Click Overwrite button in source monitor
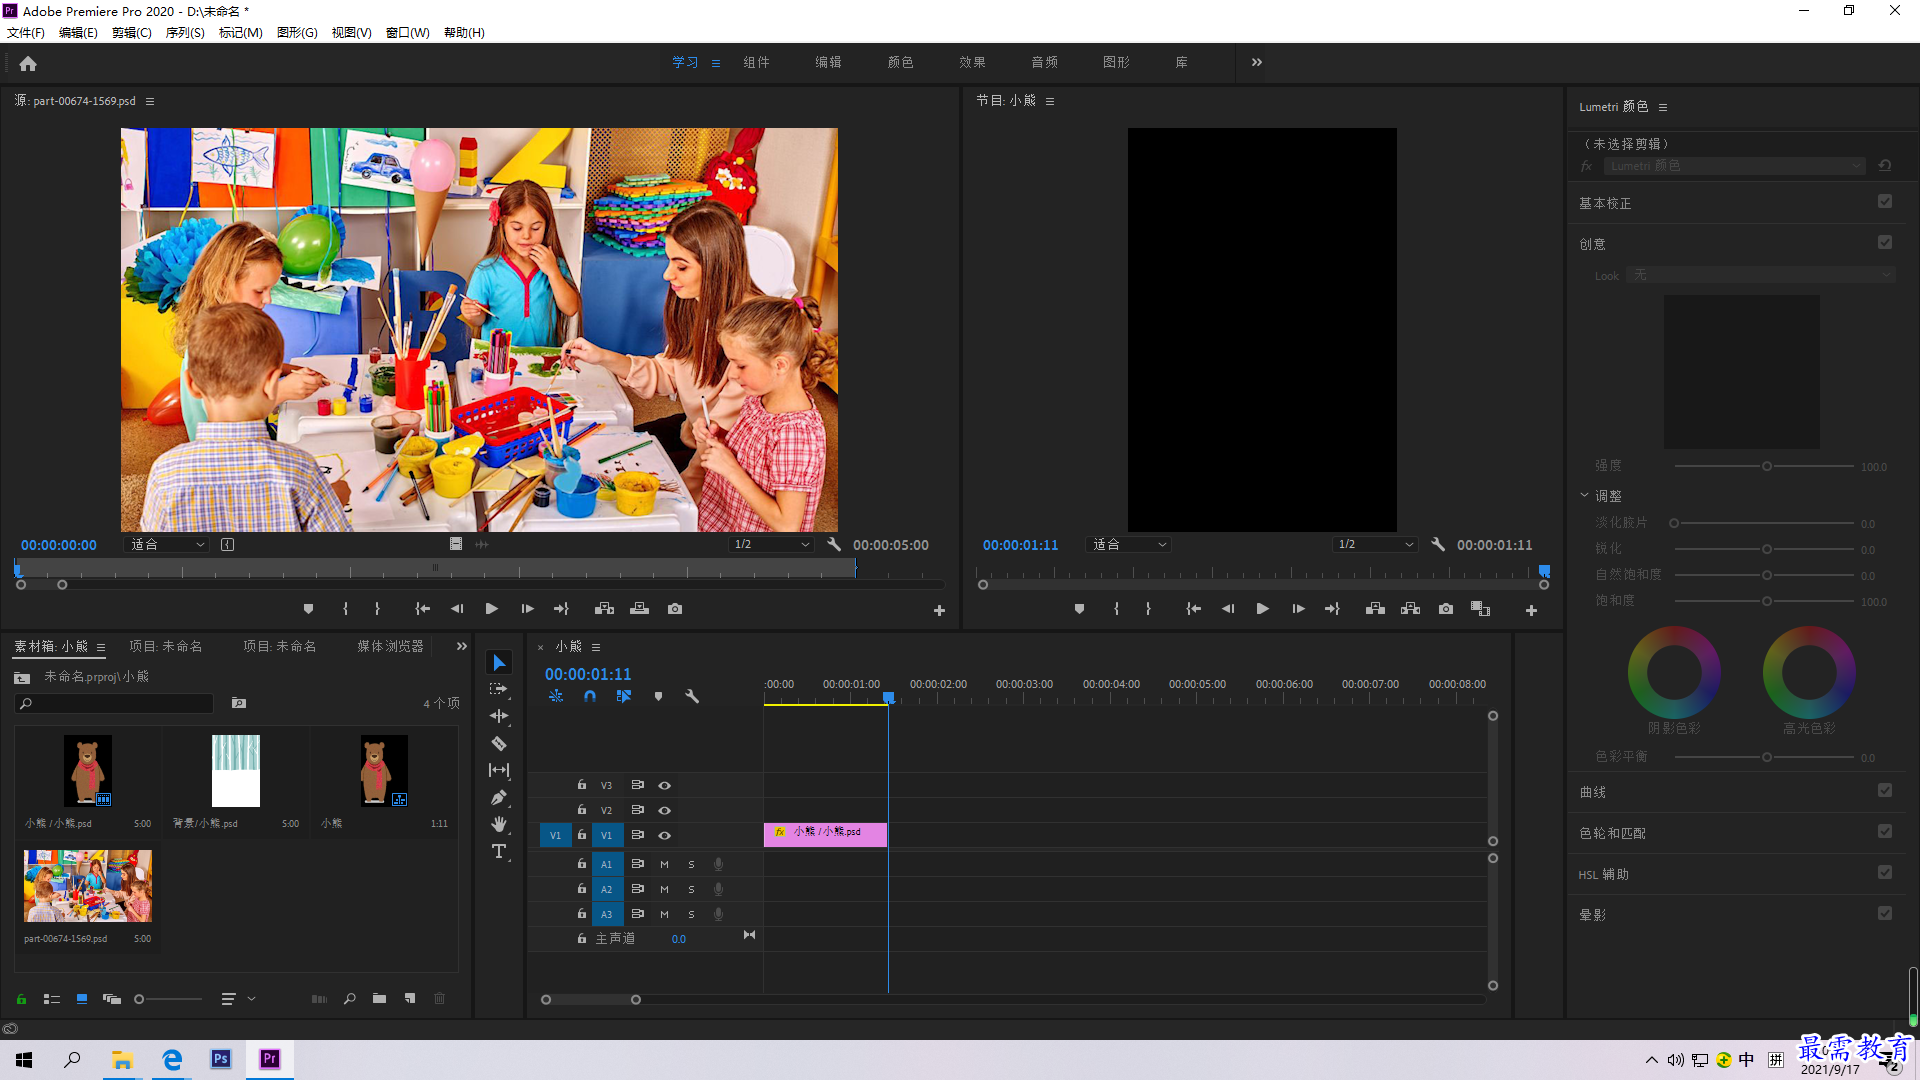Screen dimensions: 1920x1080 [x=639, y=608]
